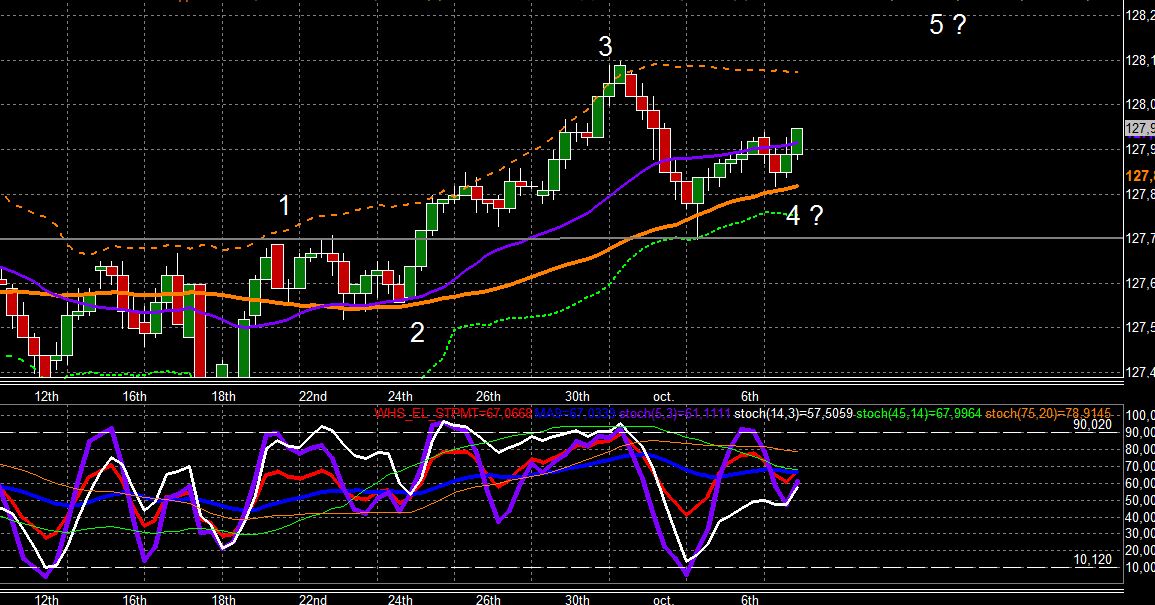
Task: Click the 6th date on price chart axis
Action: 749,396
